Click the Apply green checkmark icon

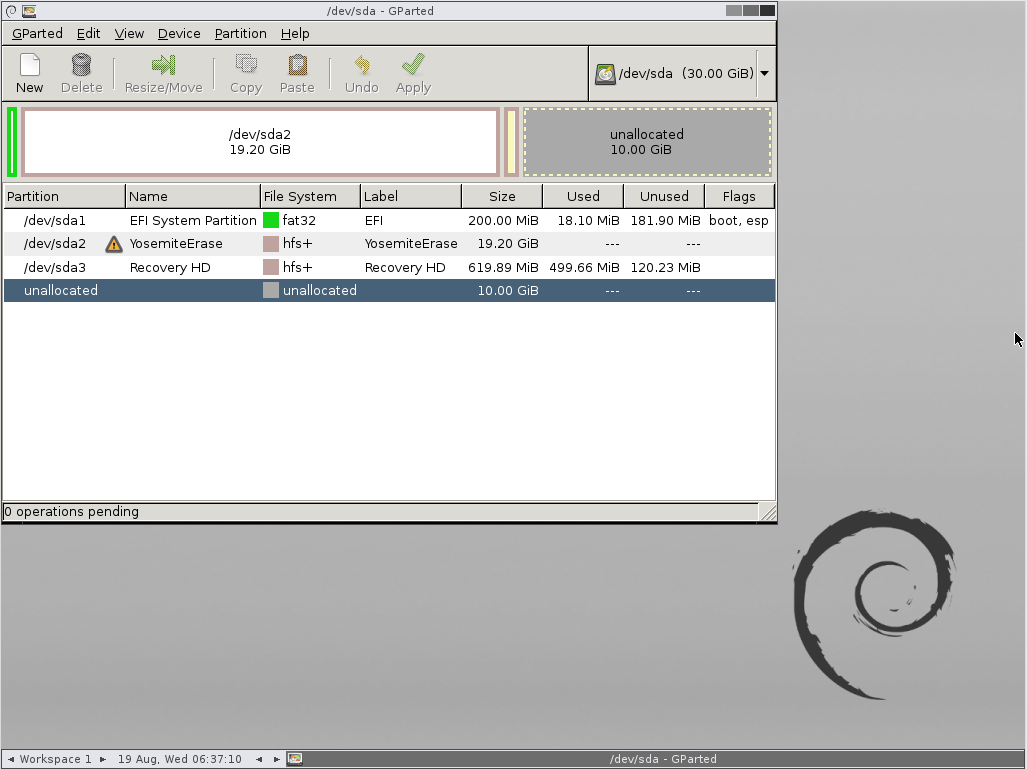[x=413, y=66]
